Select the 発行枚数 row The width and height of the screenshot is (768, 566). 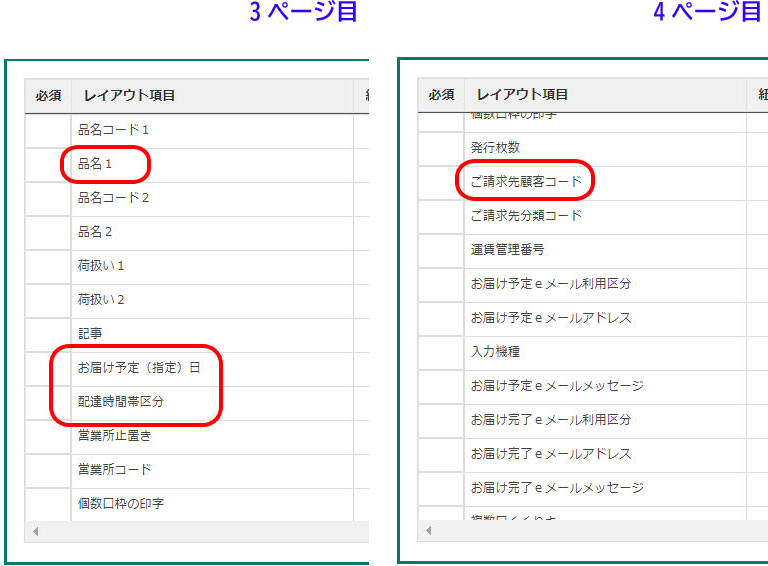click(x=495, y=148)
